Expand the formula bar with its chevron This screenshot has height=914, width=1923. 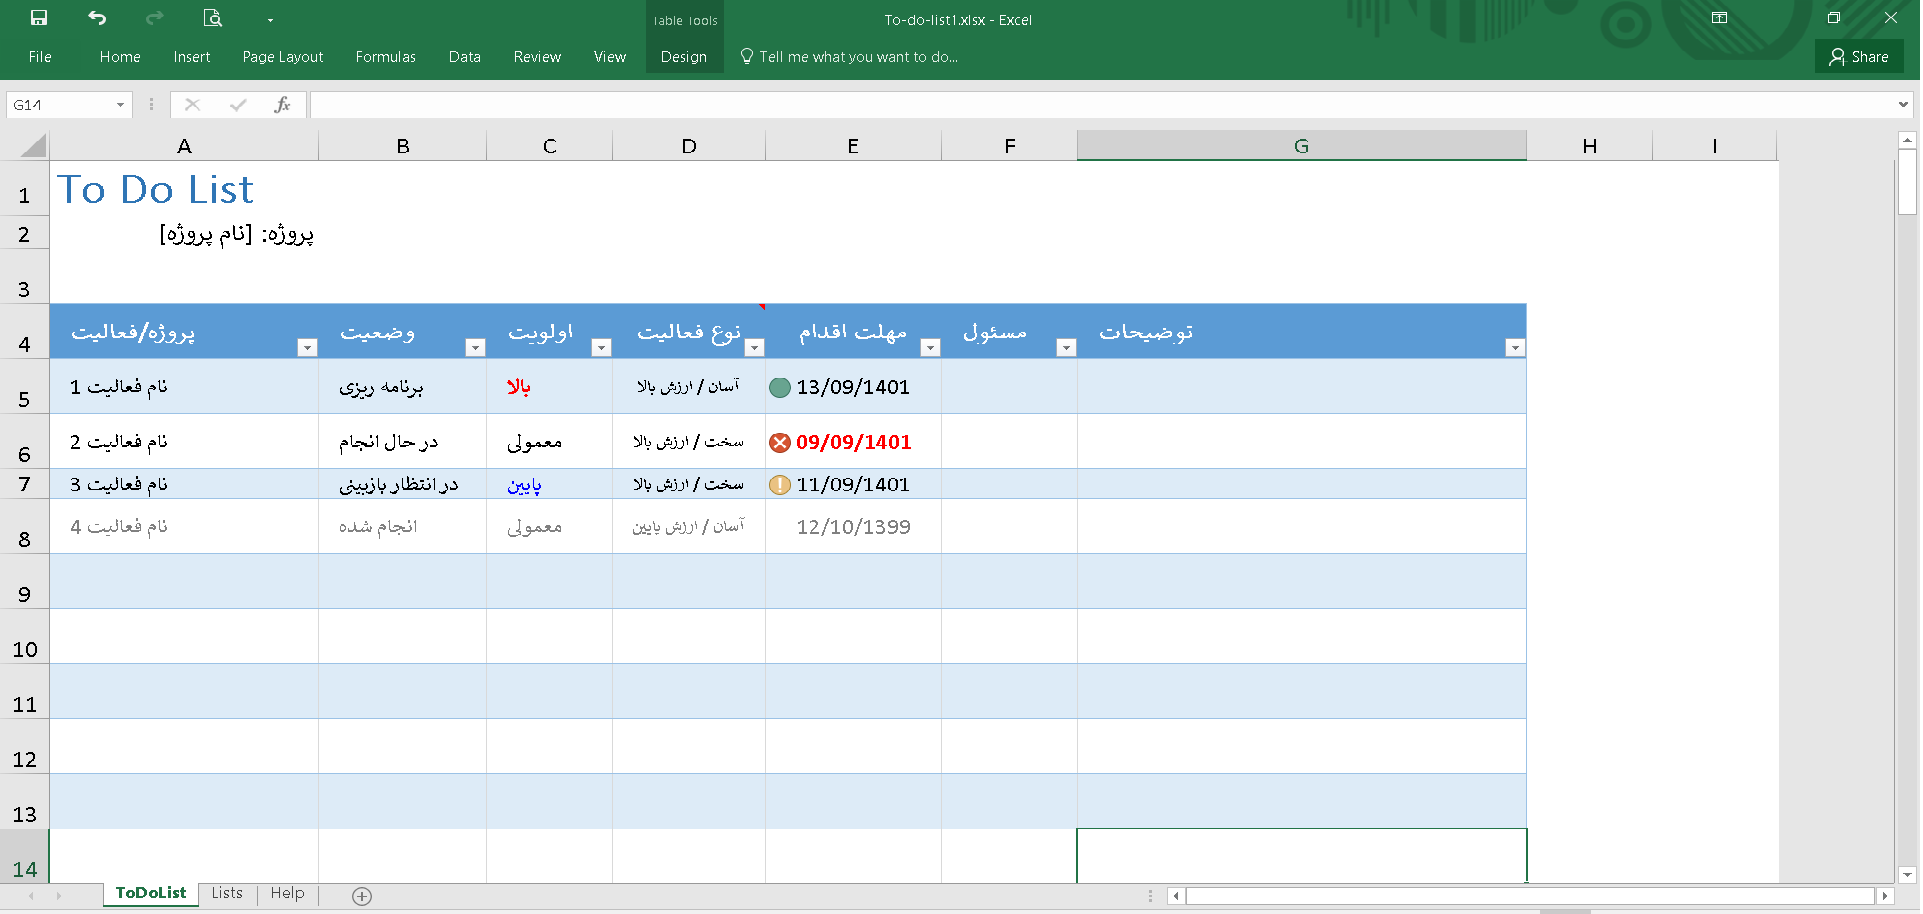pyautogui.click(x=1901, y=104)
